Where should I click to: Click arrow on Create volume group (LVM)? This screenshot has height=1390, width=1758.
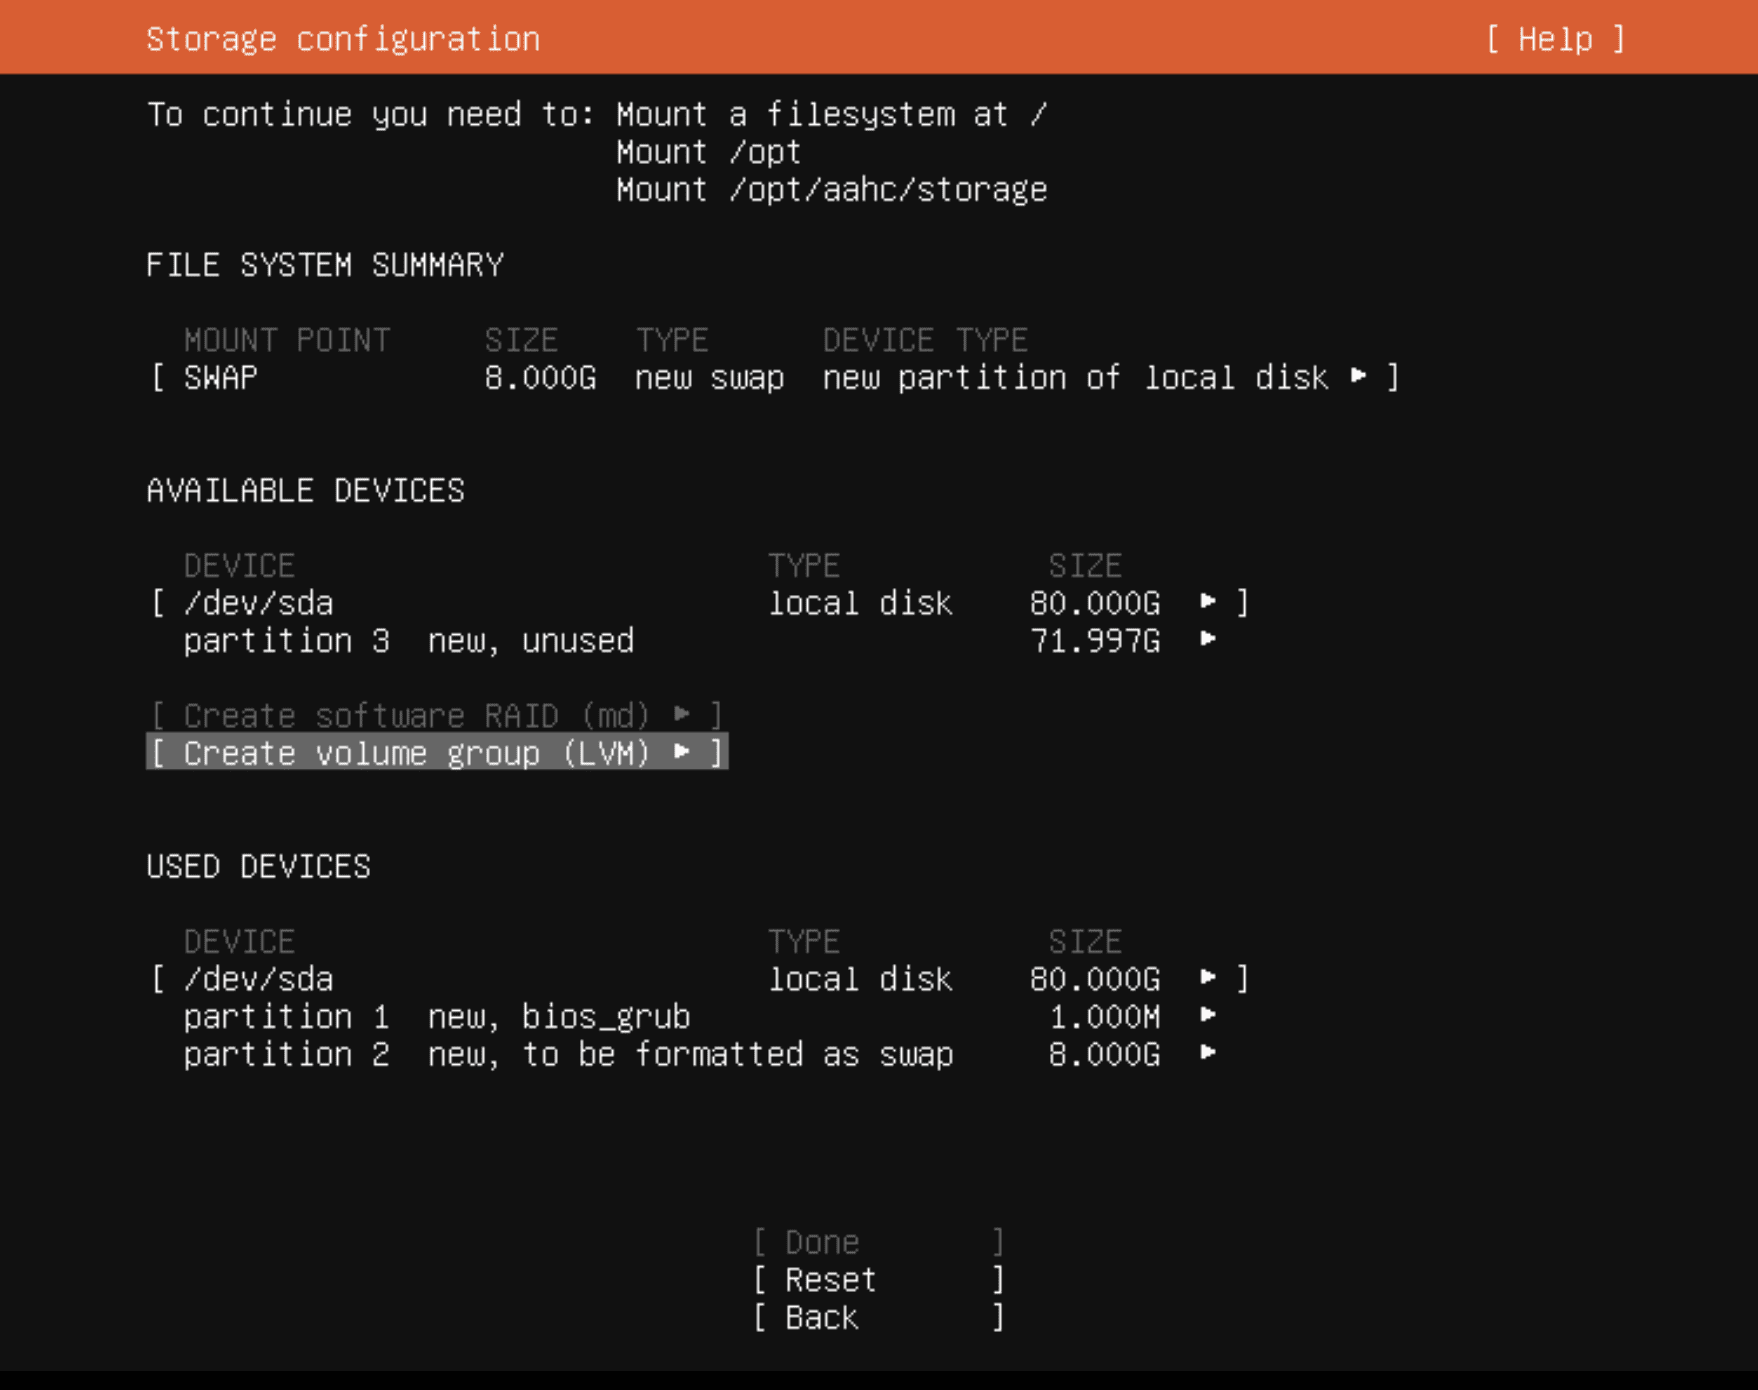coord(682,752)
